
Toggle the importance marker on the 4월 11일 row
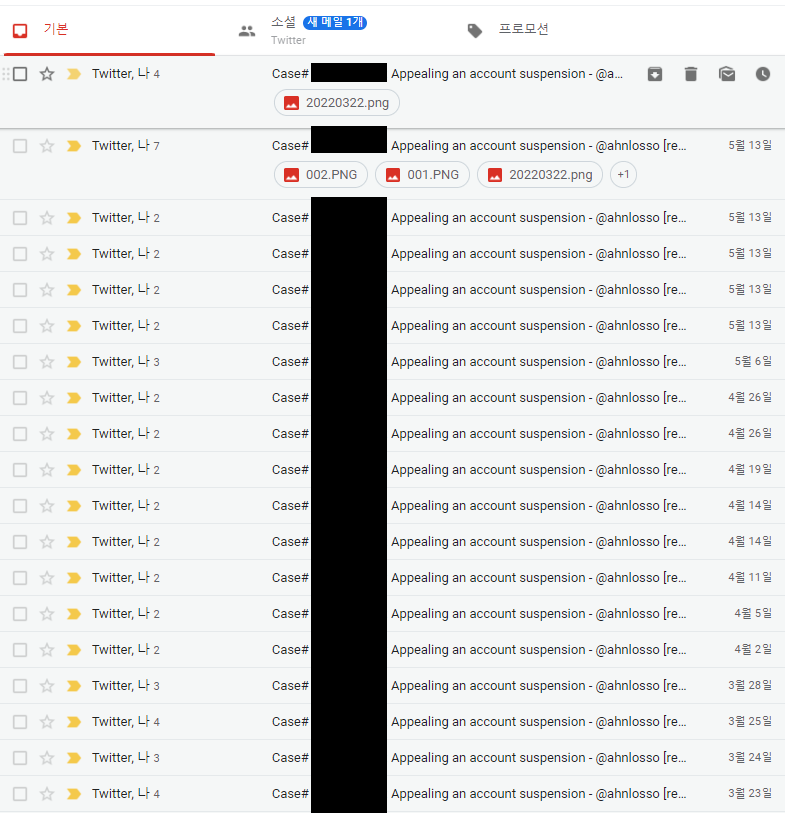[74, 578]
